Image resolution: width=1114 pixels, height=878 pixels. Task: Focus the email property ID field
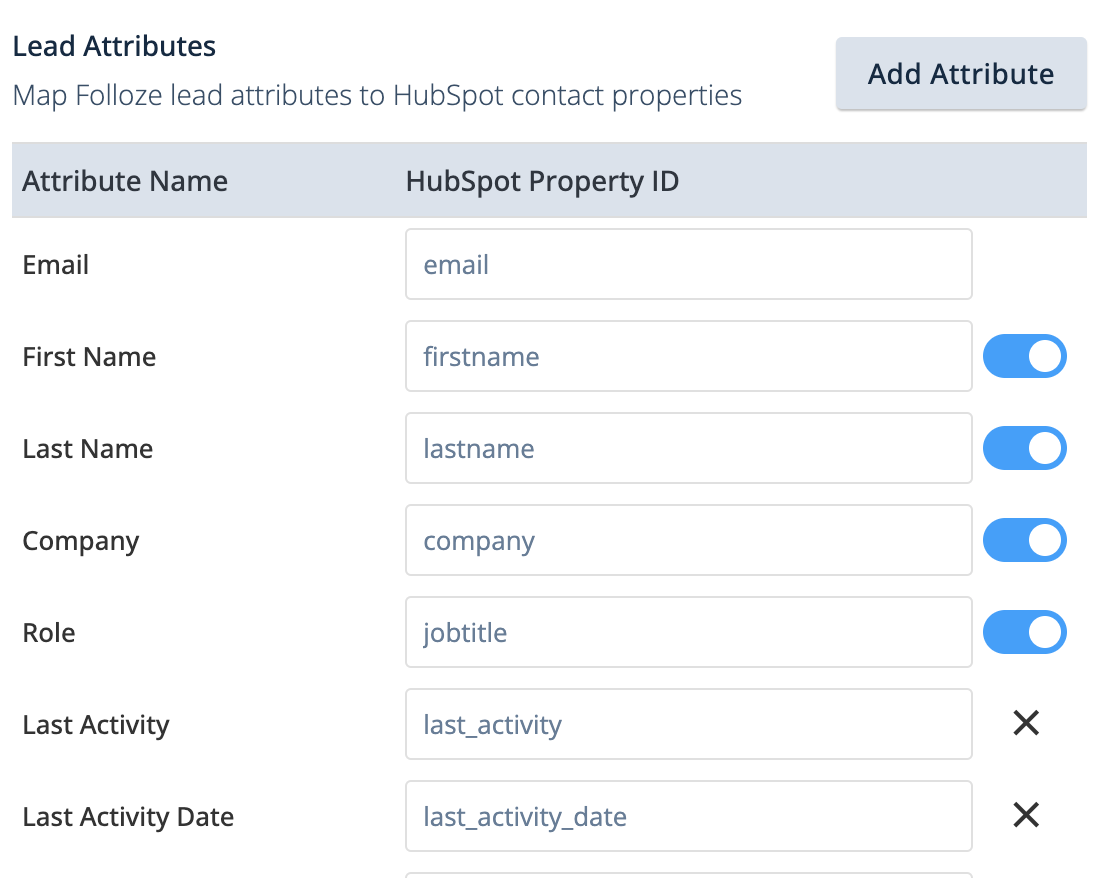(688, 264)
